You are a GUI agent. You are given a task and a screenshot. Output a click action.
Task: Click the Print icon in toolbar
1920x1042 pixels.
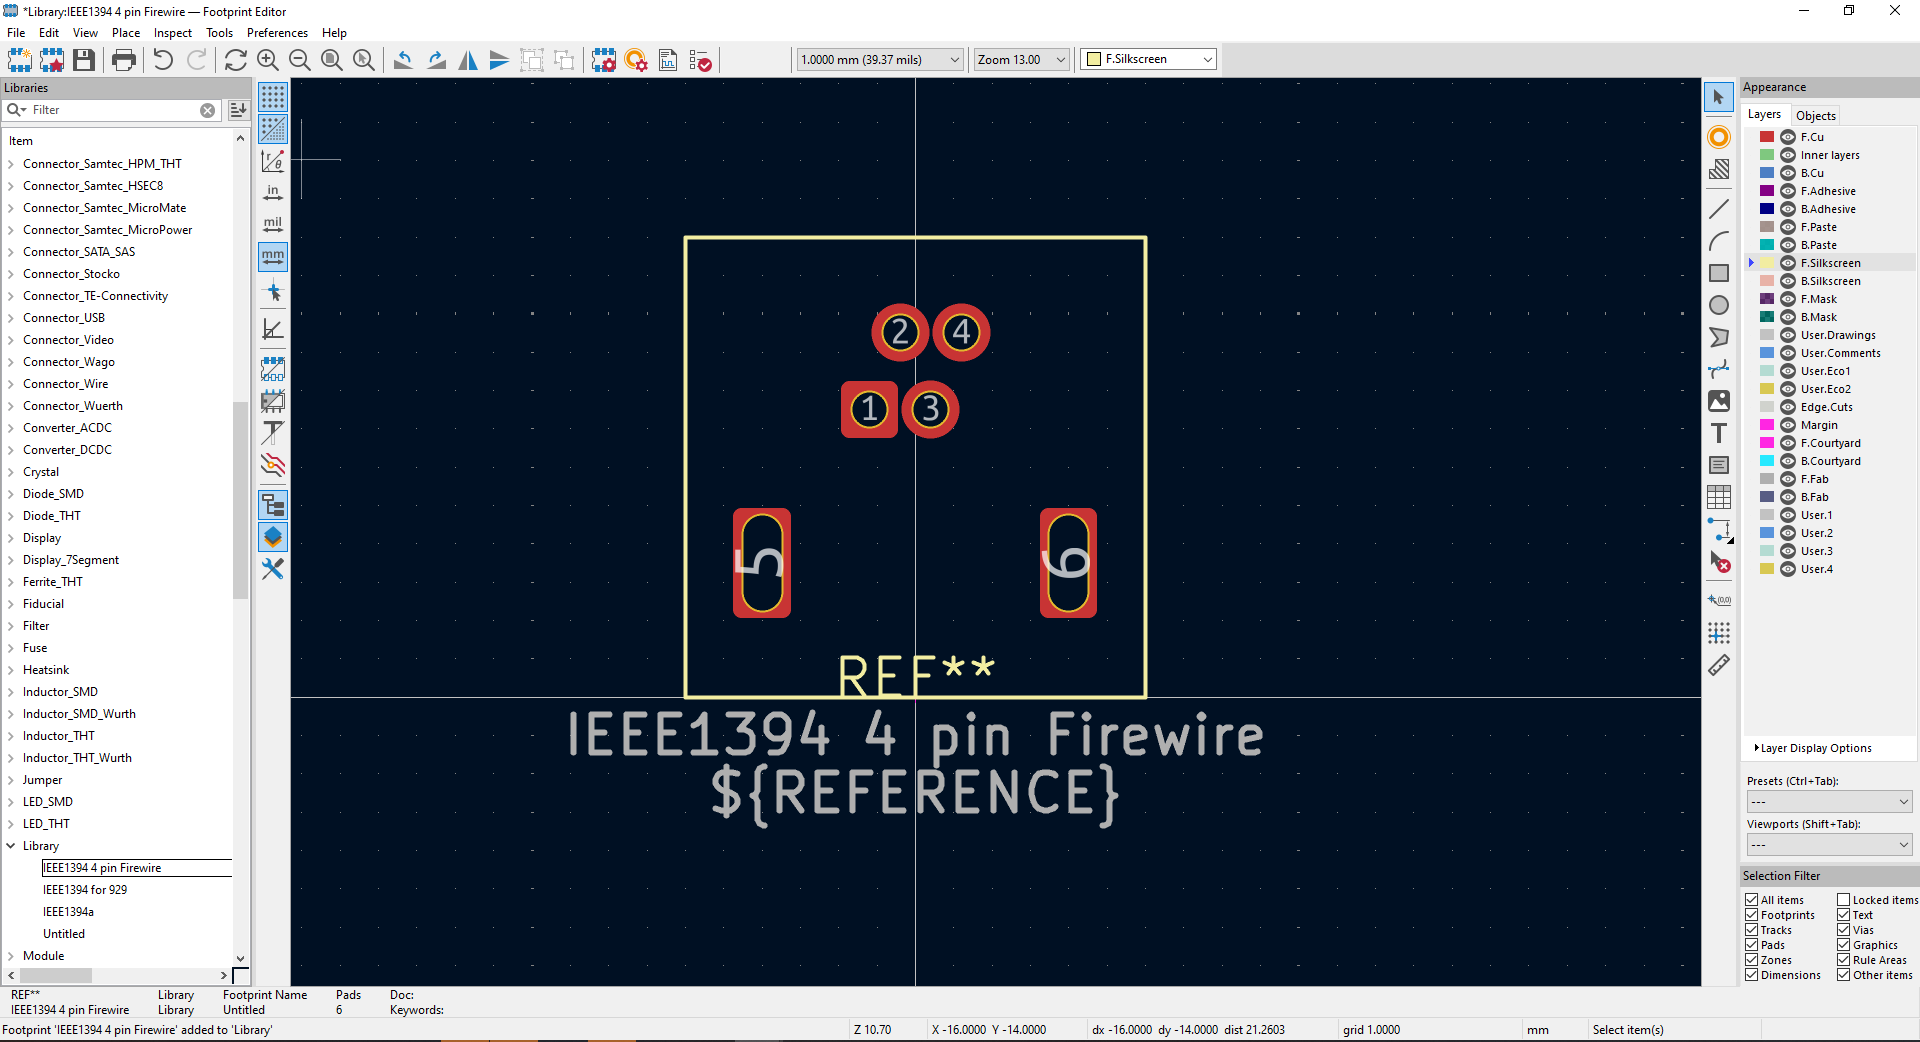pos(124,60)
